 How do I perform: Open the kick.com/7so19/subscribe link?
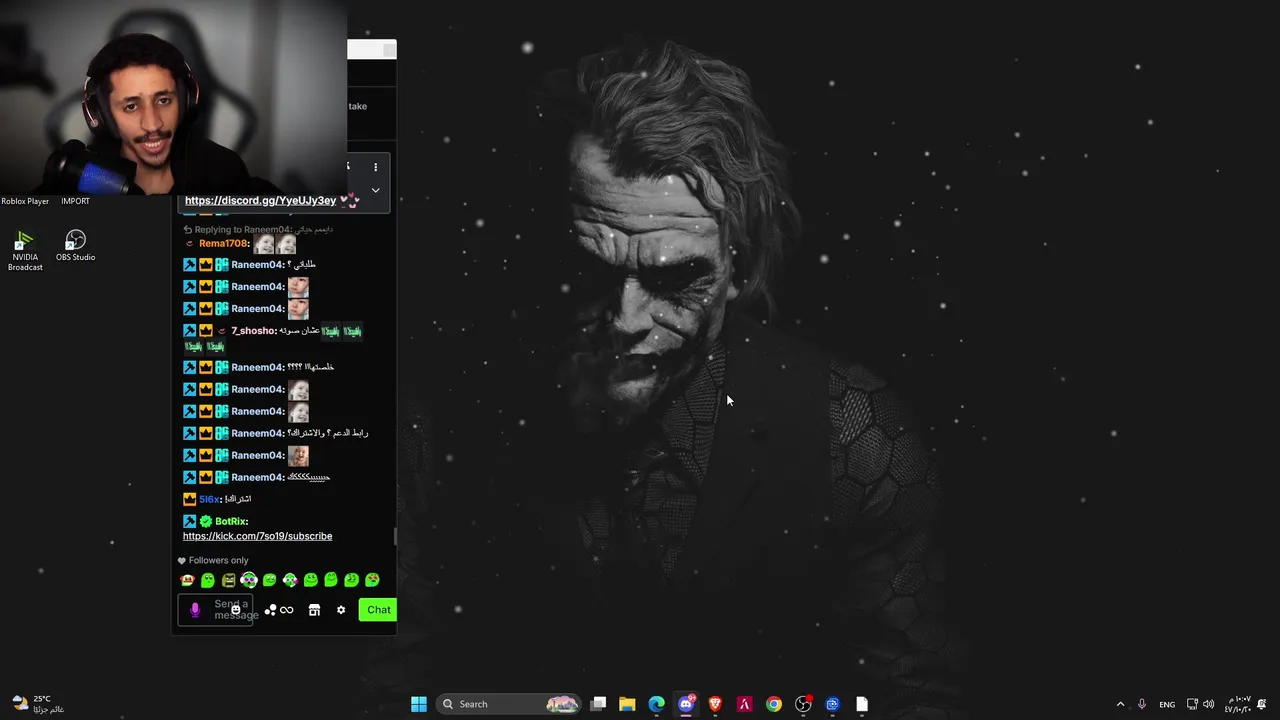[x=257, y=536]
